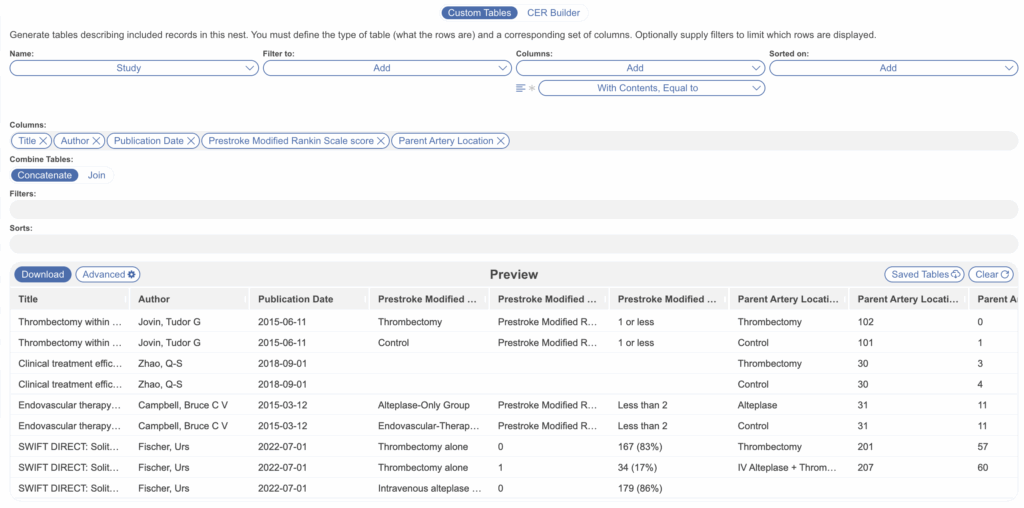Remove the Parent Artery Location chip

tap(501, 141)
